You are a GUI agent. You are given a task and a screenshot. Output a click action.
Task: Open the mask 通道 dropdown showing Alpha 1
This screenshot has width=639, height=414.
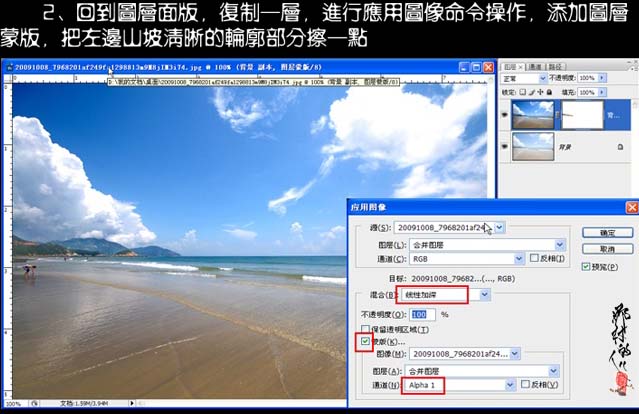pyautogui.click(x=510, y=384)
